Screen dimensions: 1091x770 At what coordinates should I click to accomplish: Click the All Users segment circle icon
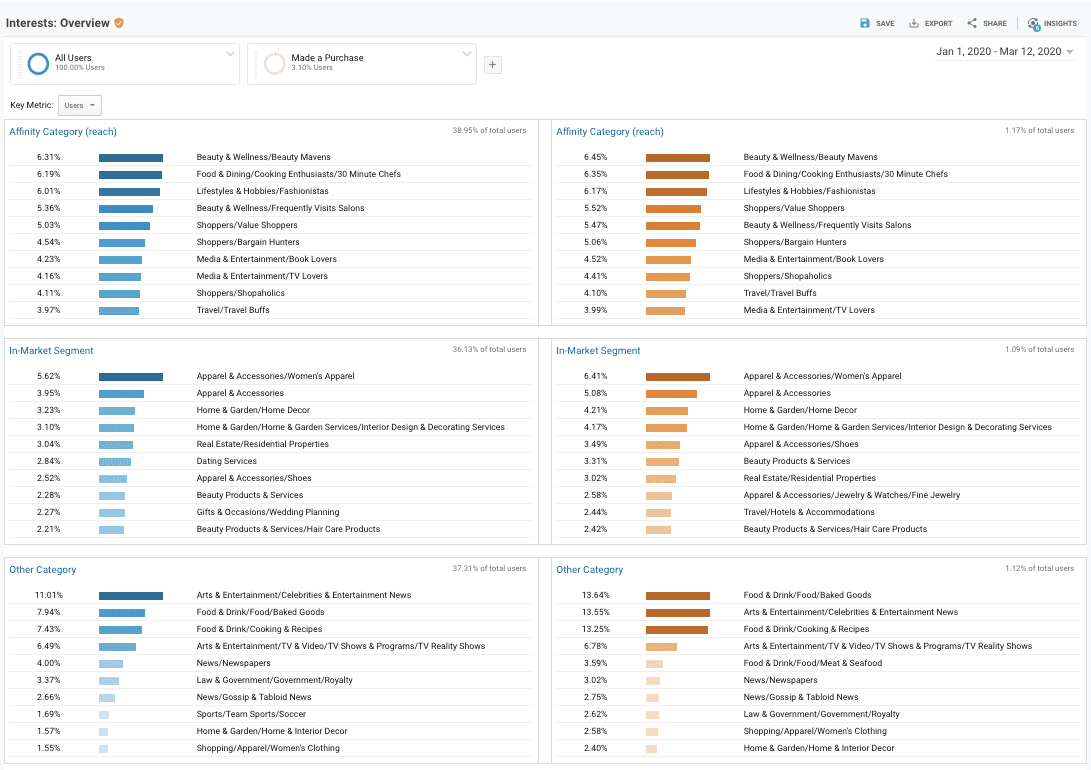(x=39, y=64)
